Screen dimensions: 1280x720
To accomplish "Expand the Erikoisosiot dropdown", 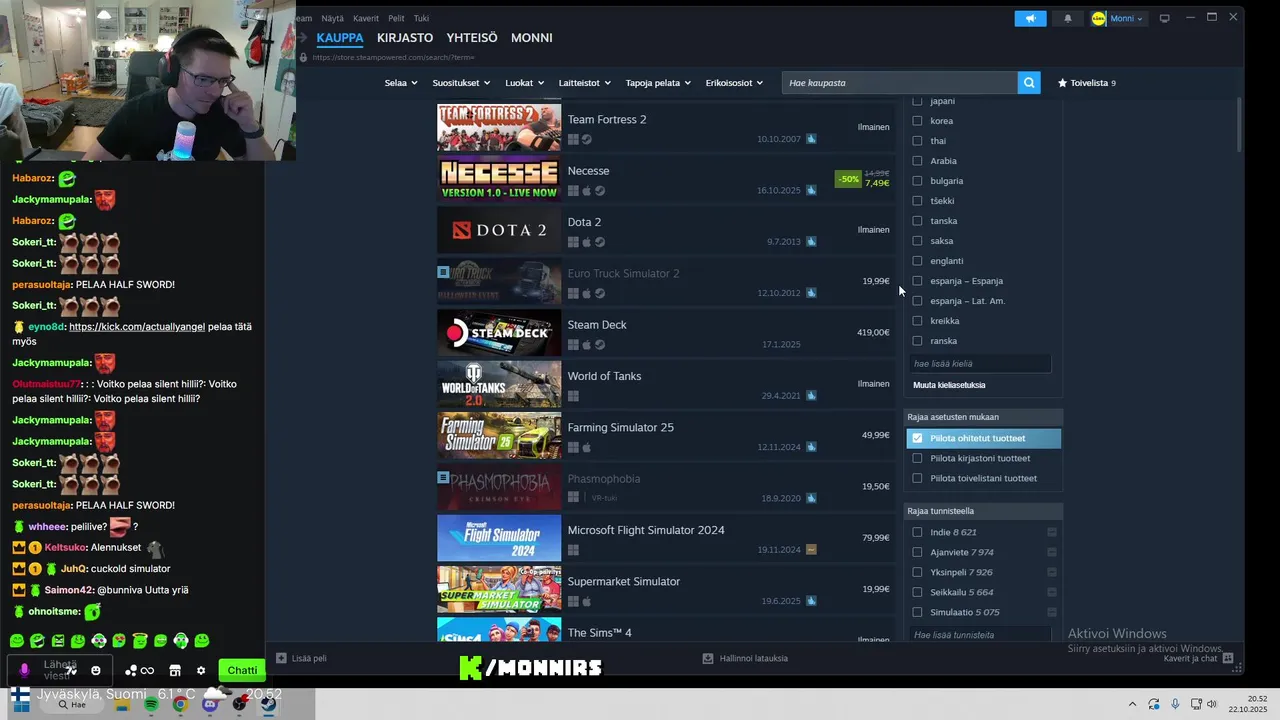I will (x=734, y=83).
